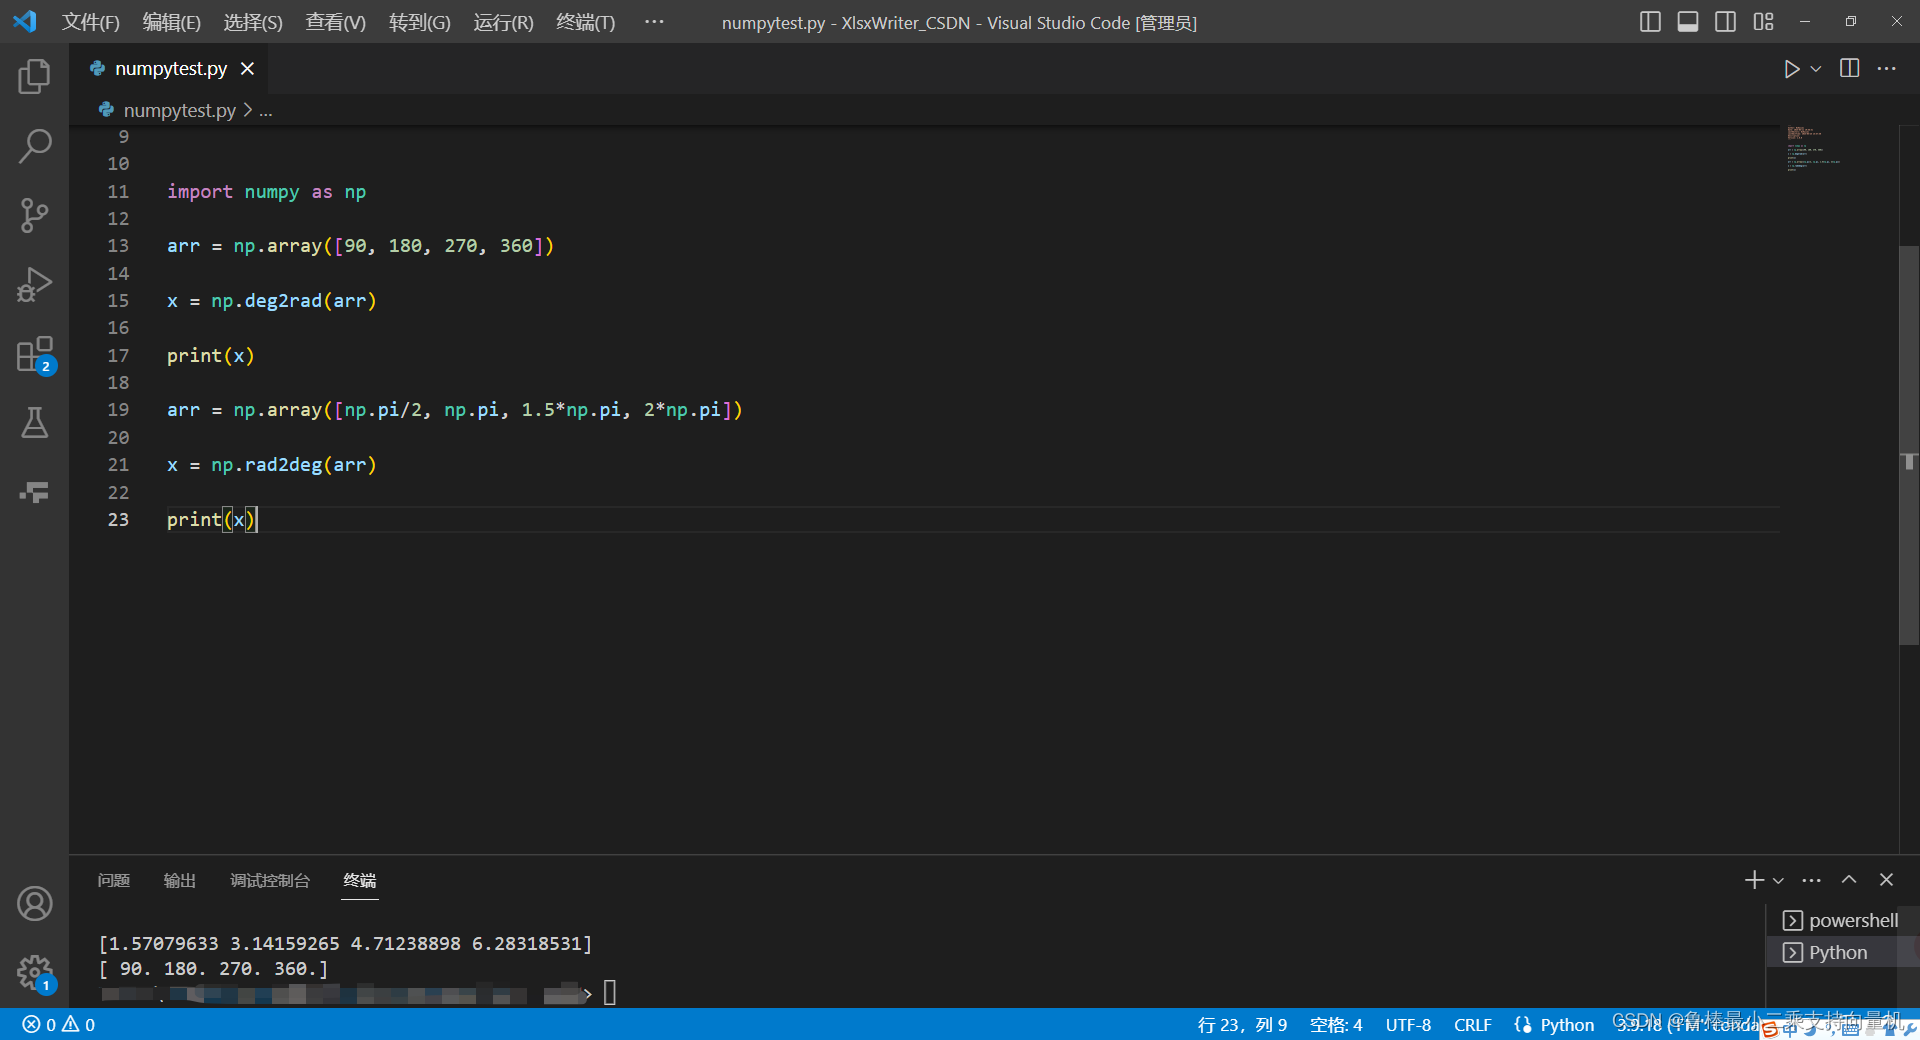Close the numpytest.py editor tab

coord(247,68)
